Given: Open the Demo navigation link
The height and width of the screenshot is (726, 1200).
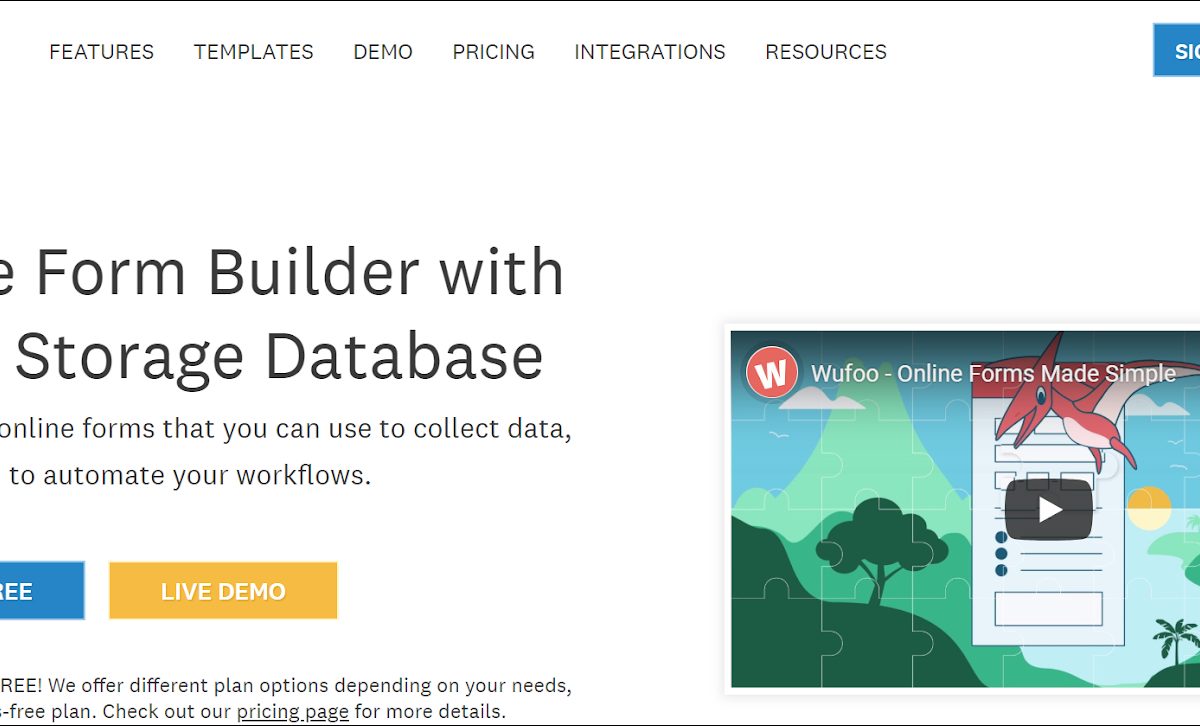Looking at the screenshot, I should click(383, 52).
